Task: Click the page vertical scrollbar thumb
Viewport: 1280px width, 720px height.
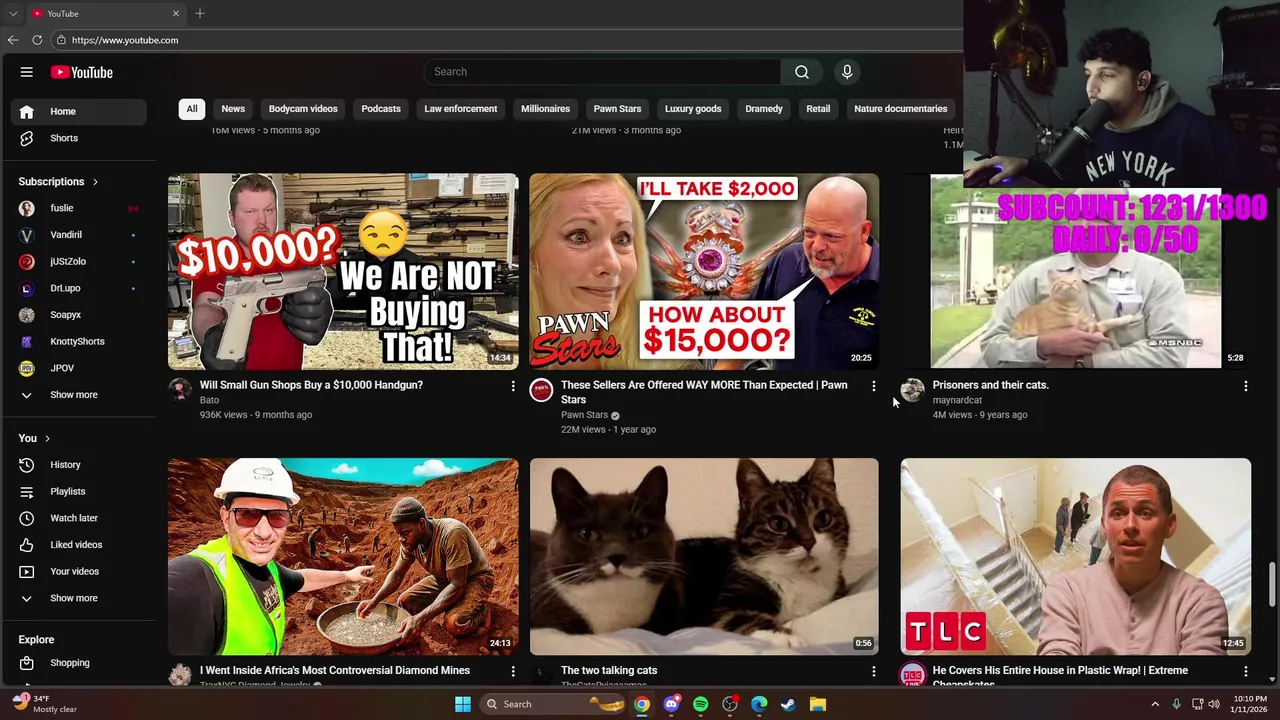Action: pos(1273,585)
